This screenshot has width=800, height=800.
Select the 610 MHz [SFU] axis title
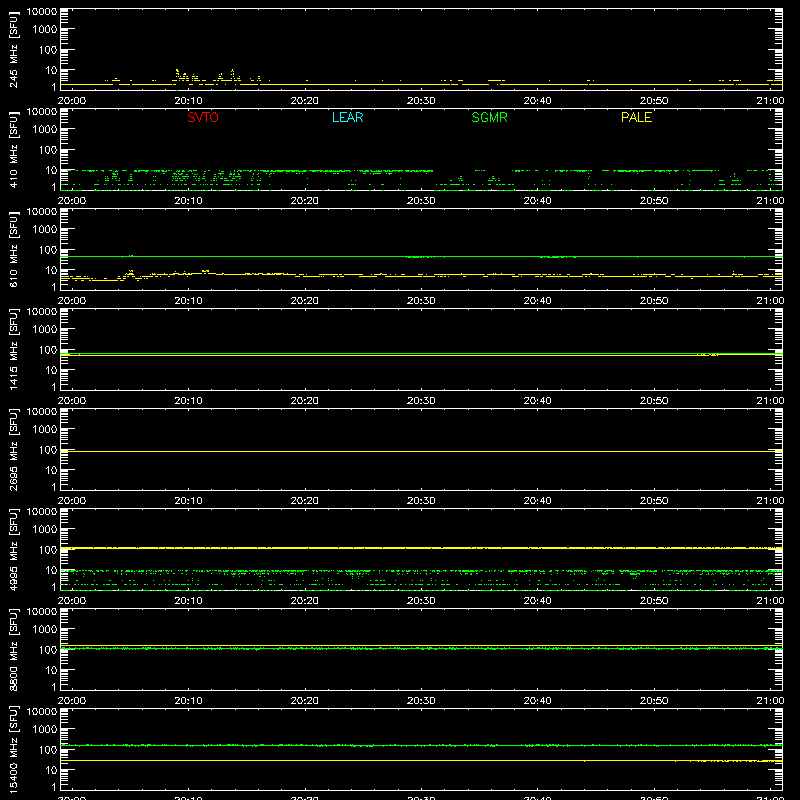point(13,249)
